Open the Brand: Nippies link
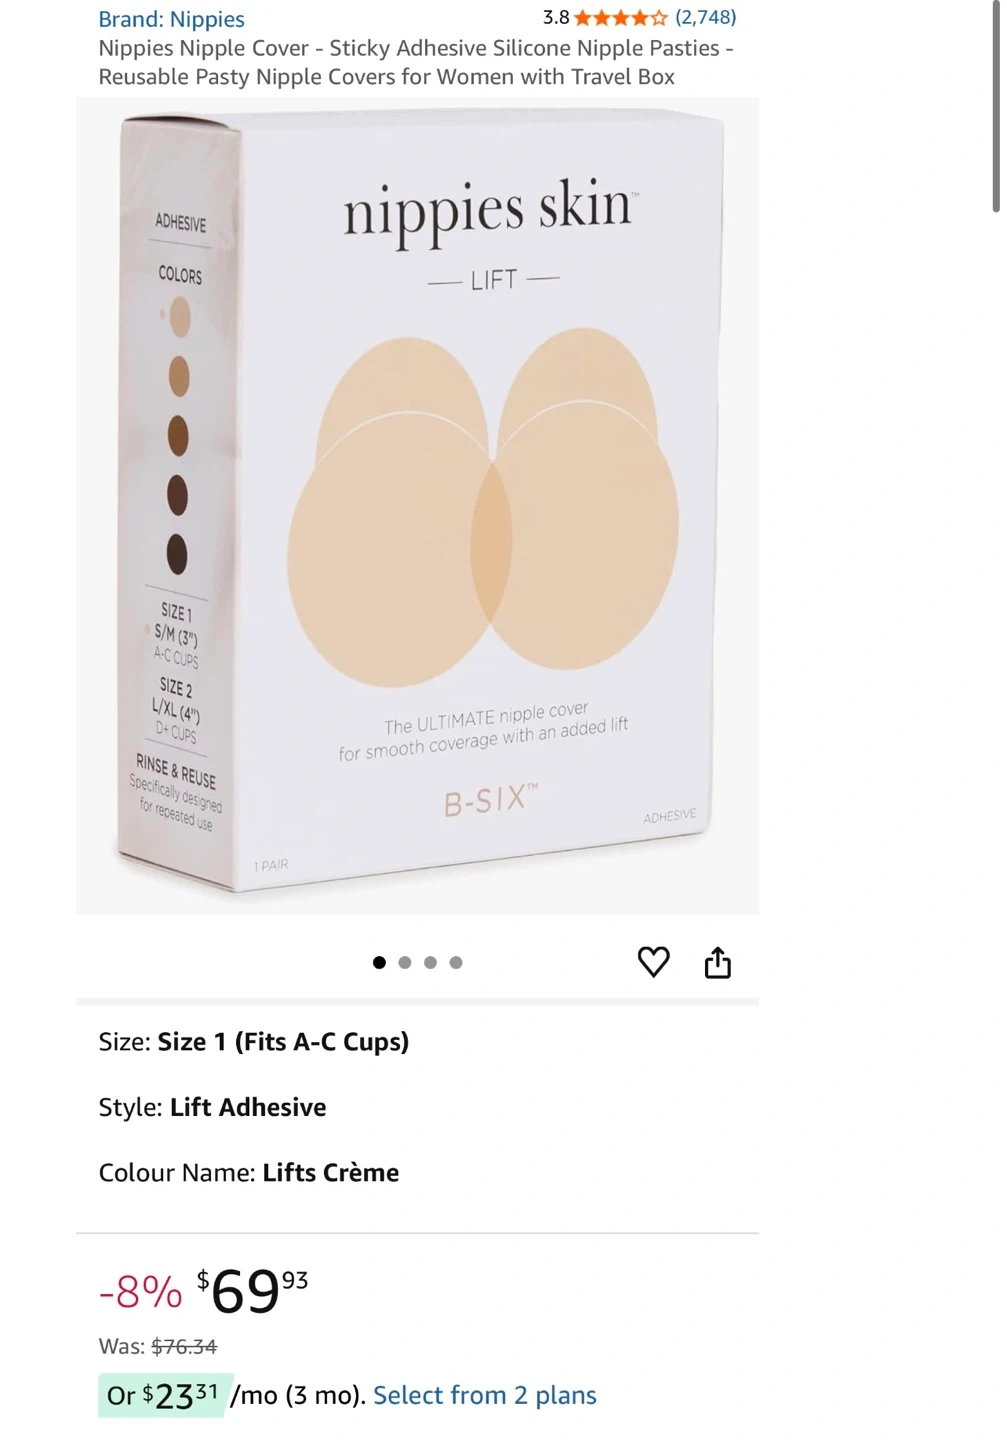This screenshot has width=1007, height=1440. point(171,19)
